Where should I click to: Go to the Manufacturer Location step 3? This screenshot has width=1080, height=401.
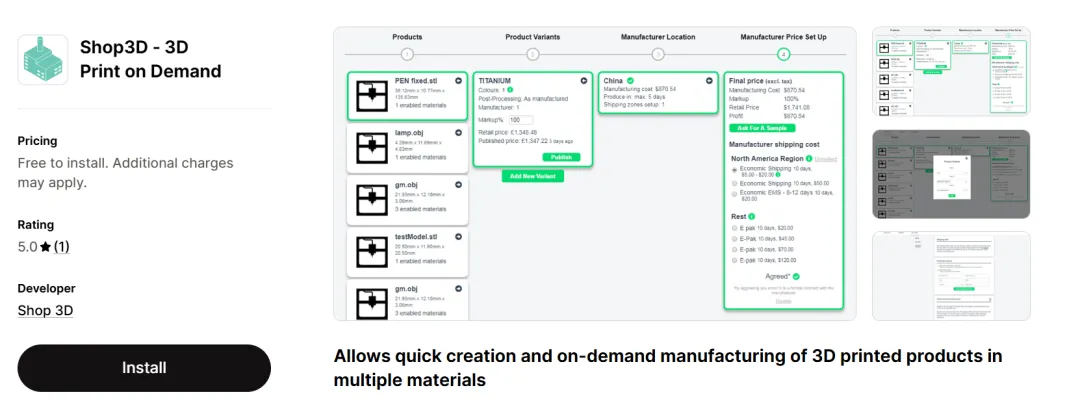click(657, 55)
